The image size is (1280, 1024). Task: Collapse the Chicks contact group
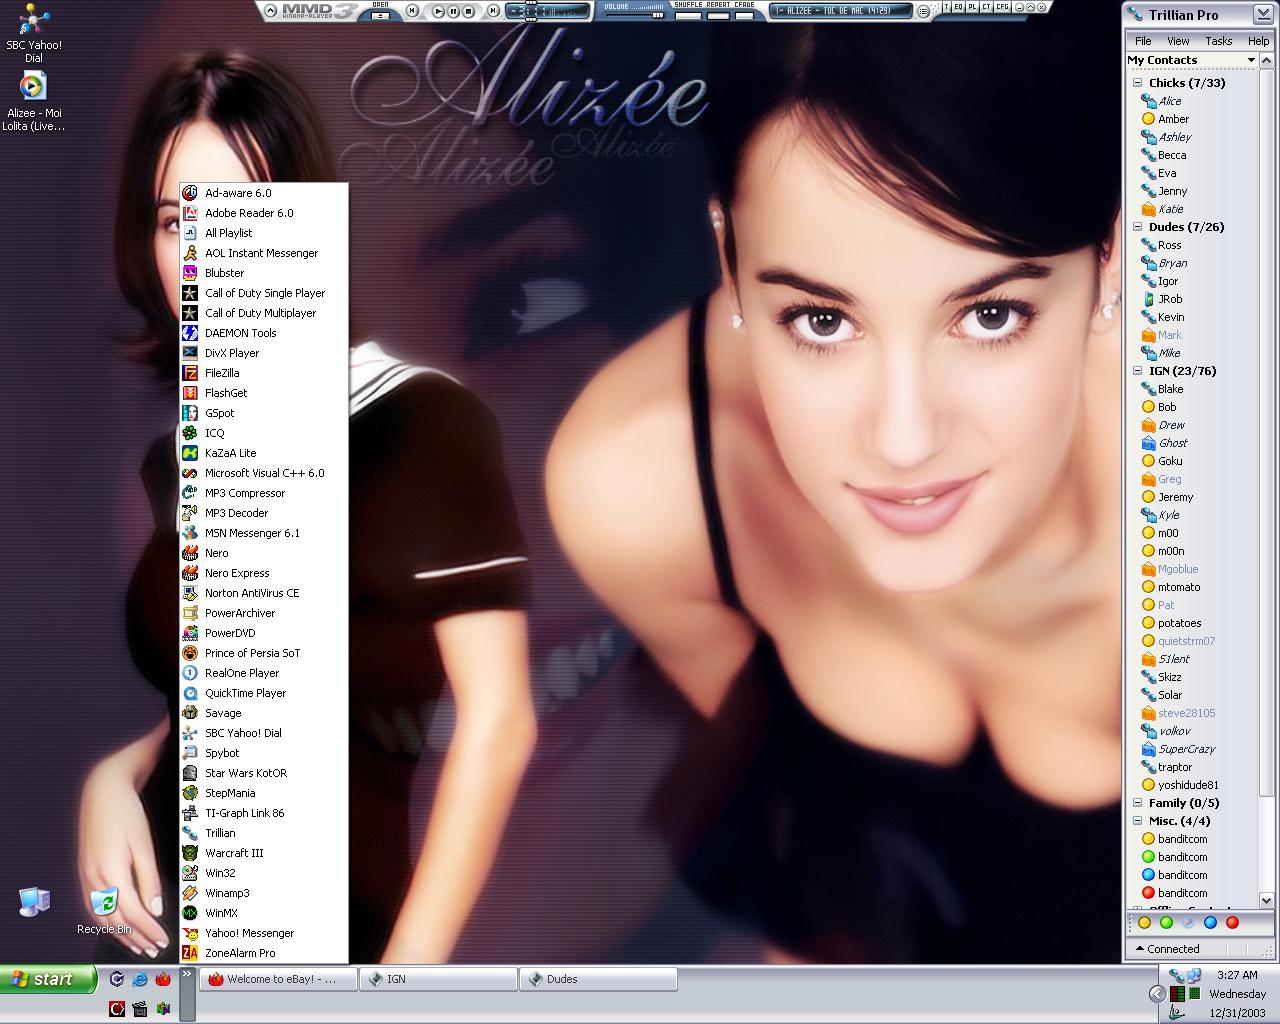[x=1138, y=83]
